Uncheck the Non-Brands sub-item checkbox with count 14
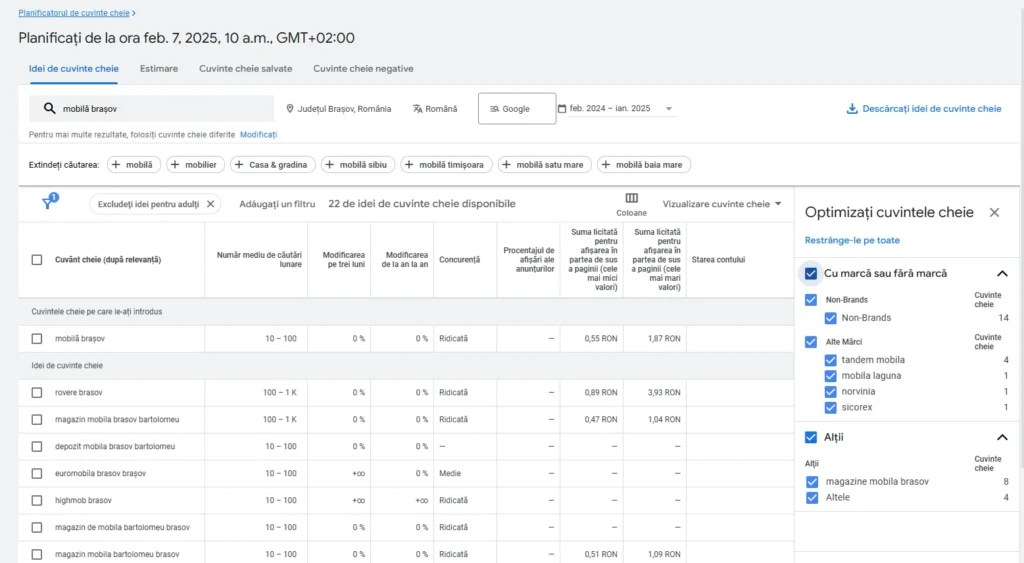The image size is (1024, 563). 830,318
